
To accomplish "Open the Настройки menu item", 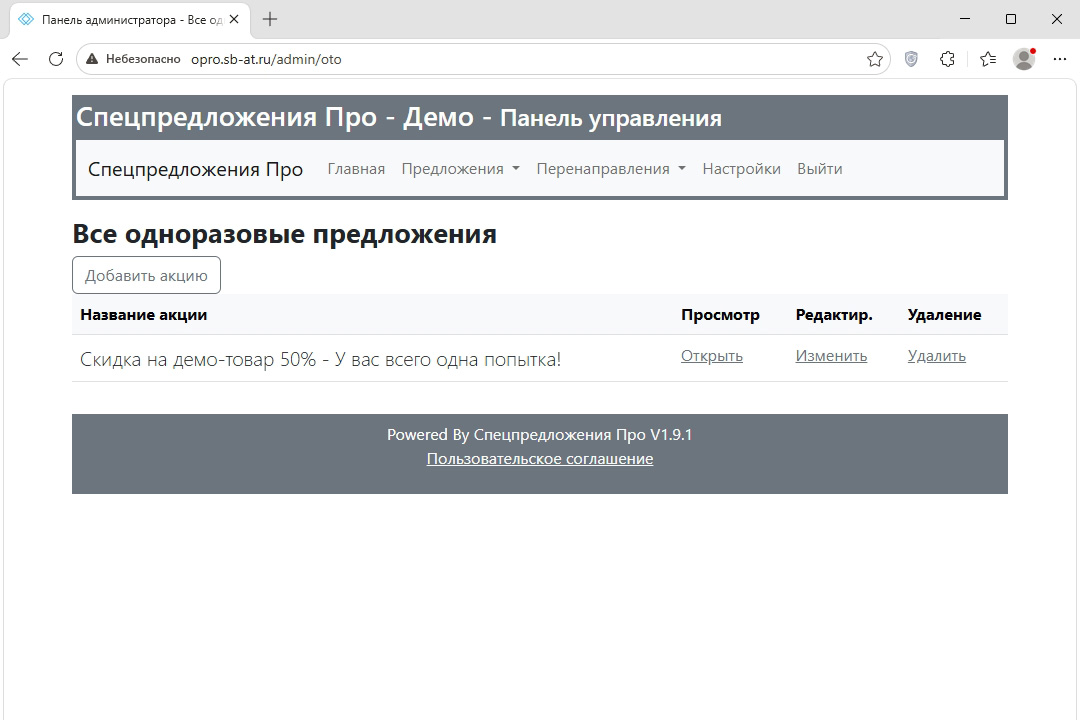I will coord(741,169).
